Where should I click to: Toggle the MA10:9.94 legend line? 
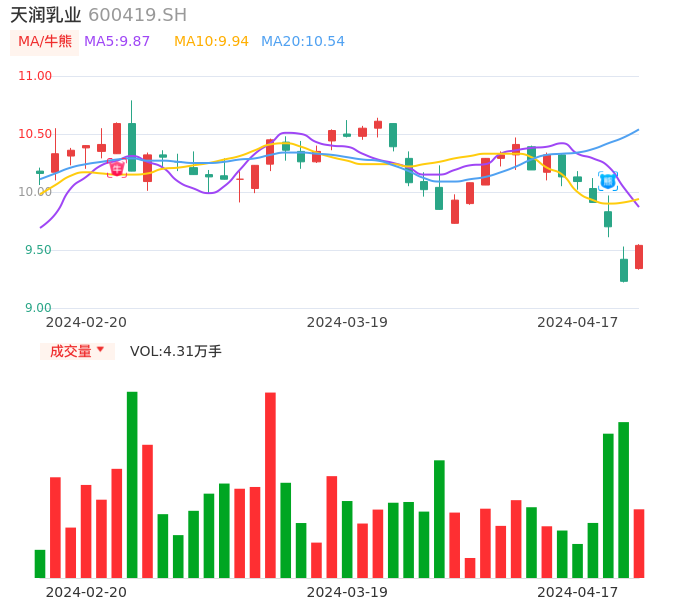pyautogui.click(x=211, y=42)
